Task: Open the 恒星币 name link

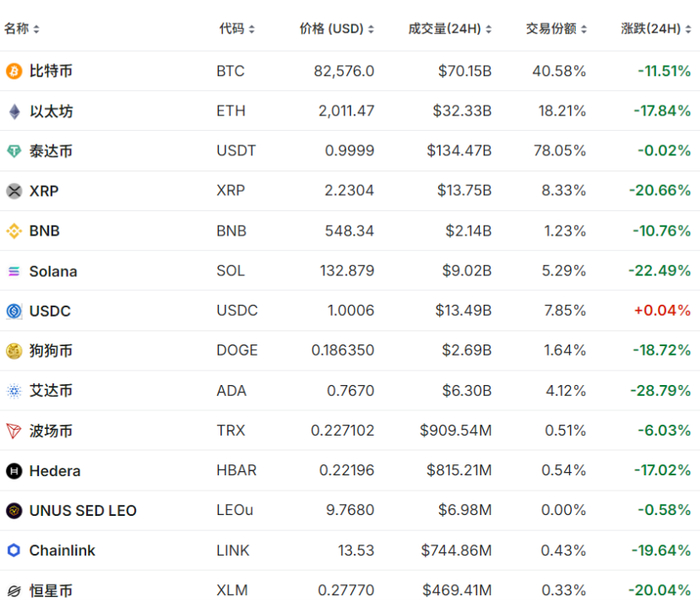Action: tap(51, 591)
